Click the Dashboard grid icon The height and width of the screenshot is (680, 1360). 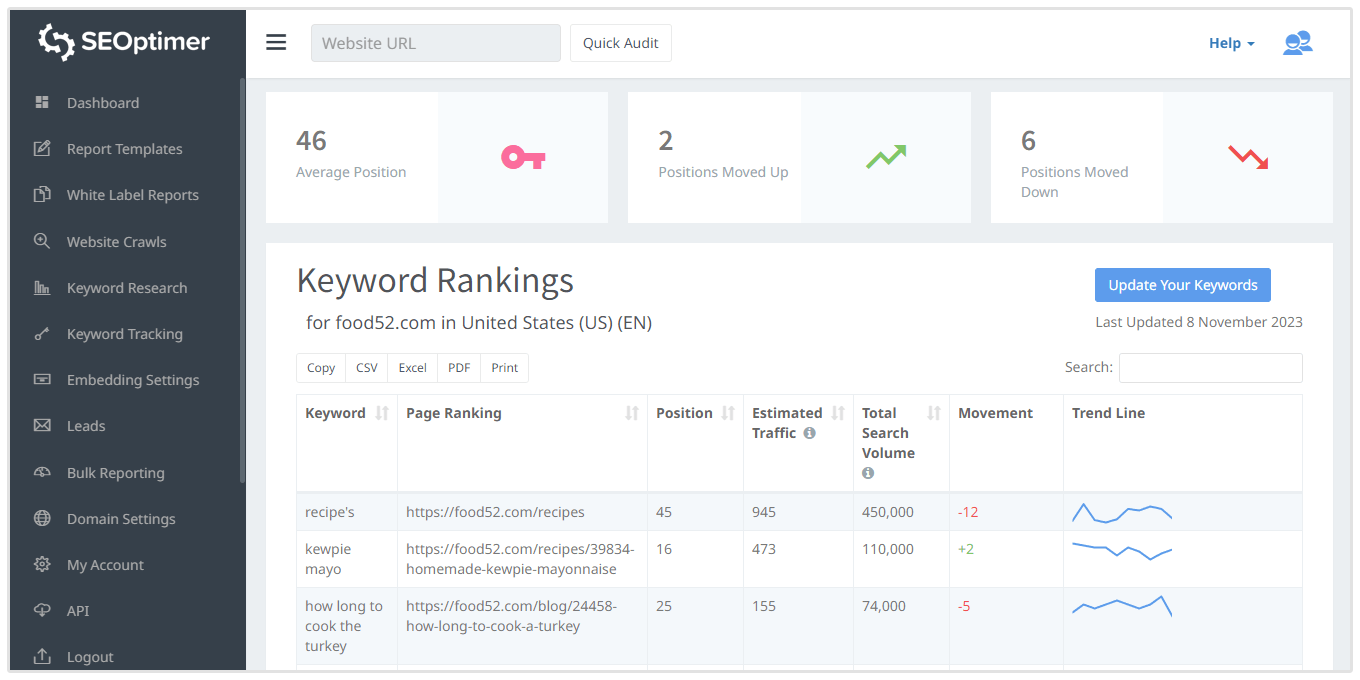click(x=42, y=102)
